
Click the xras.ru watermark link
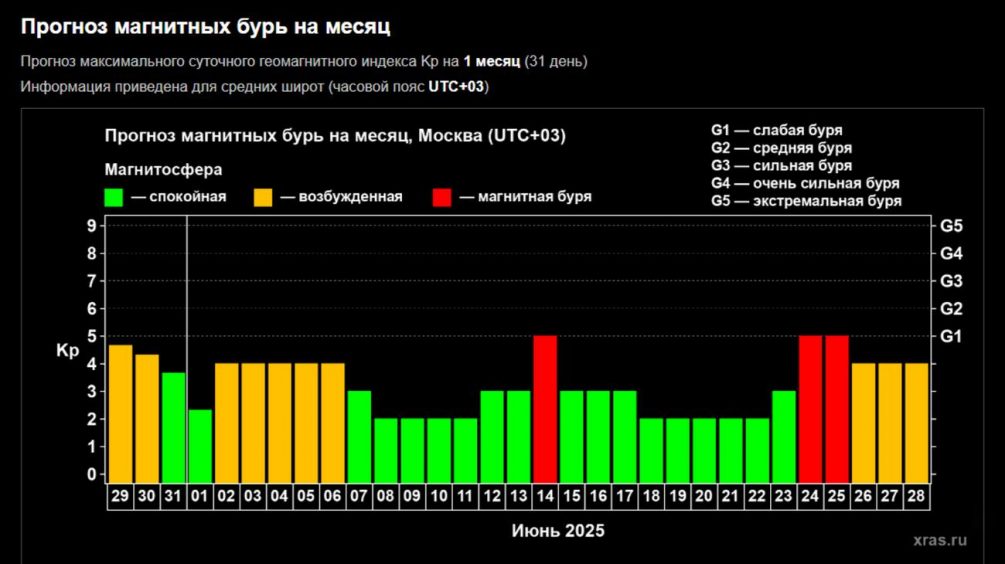(x=939, y=540)
